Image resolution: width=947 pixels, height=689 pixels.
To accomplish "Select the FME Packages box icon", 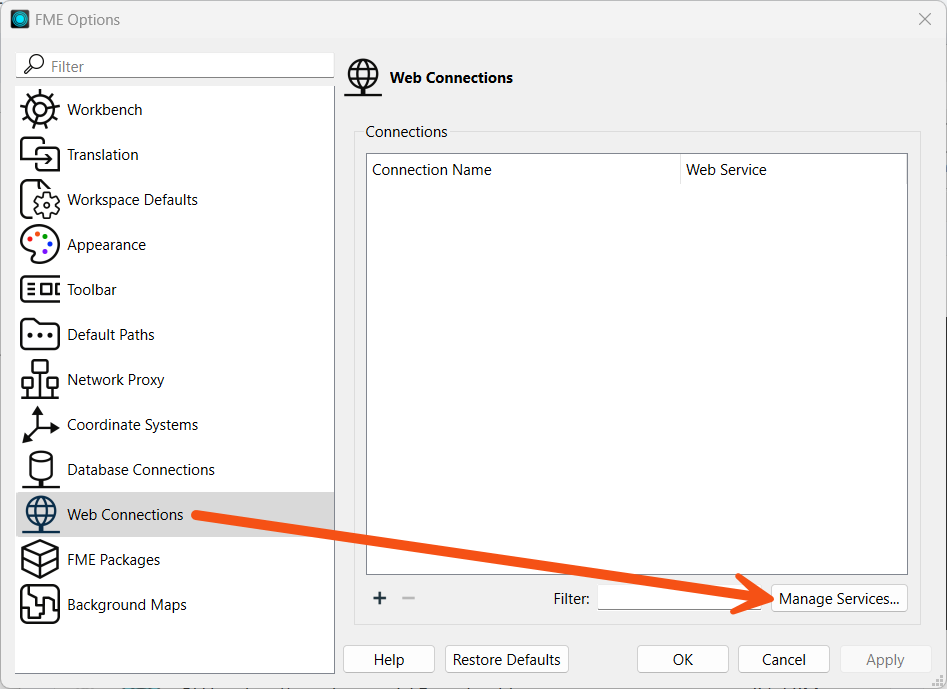I will (38, 559).
